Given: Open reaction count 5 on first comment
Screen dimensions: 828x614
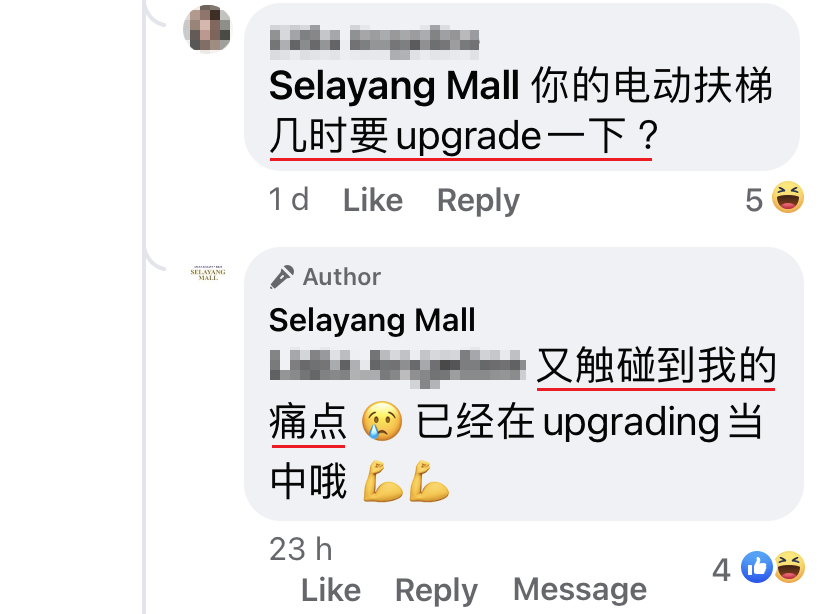Looking at the screenshot, I should 754,200.
